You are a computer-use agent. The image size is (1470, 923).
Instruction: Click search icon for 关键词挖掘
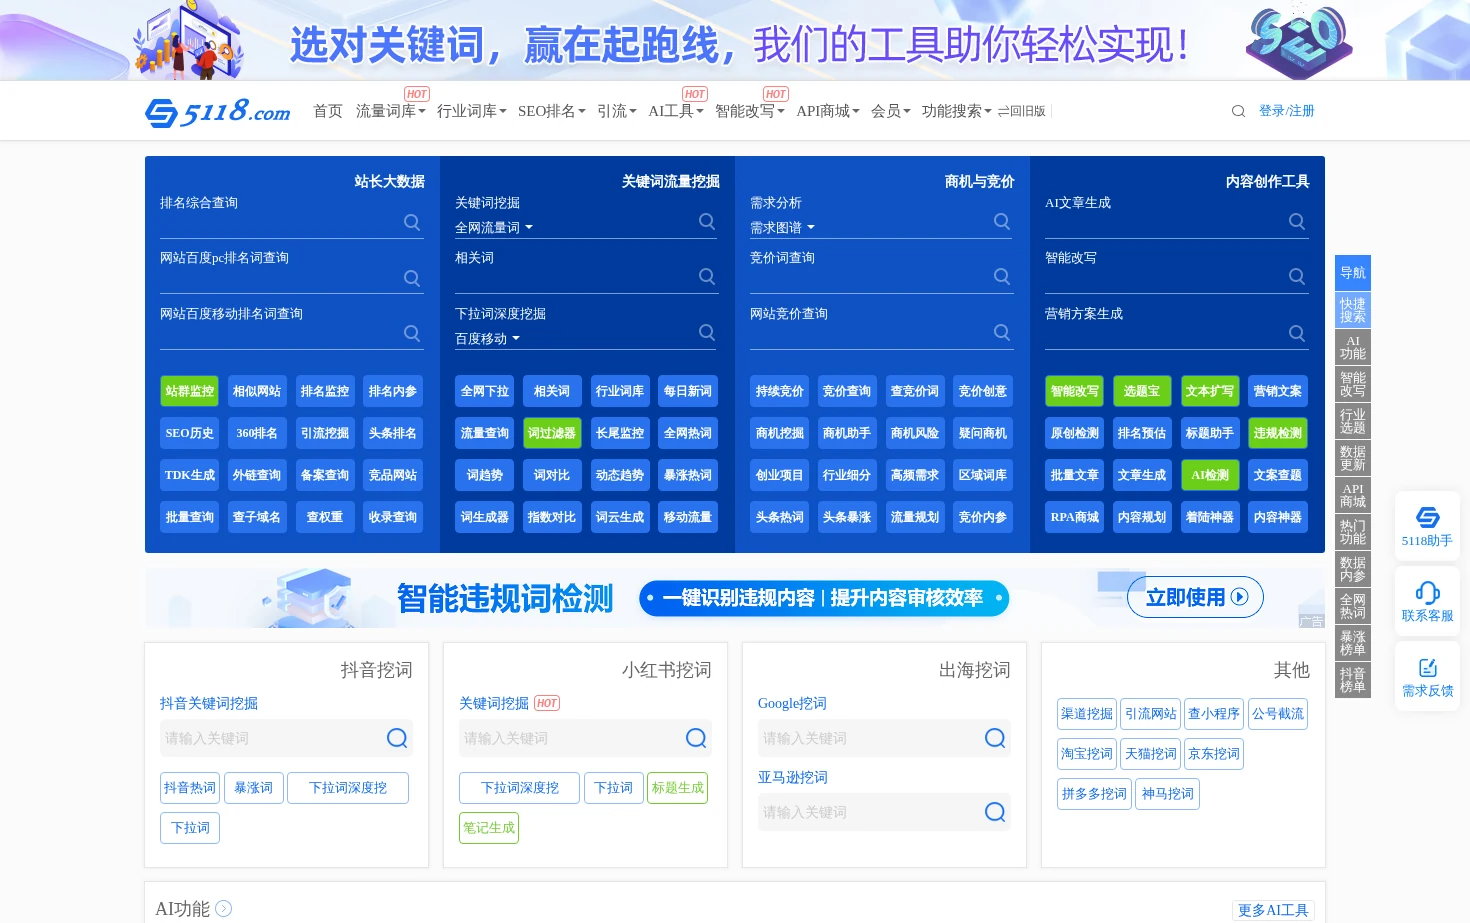coord(707,221)
